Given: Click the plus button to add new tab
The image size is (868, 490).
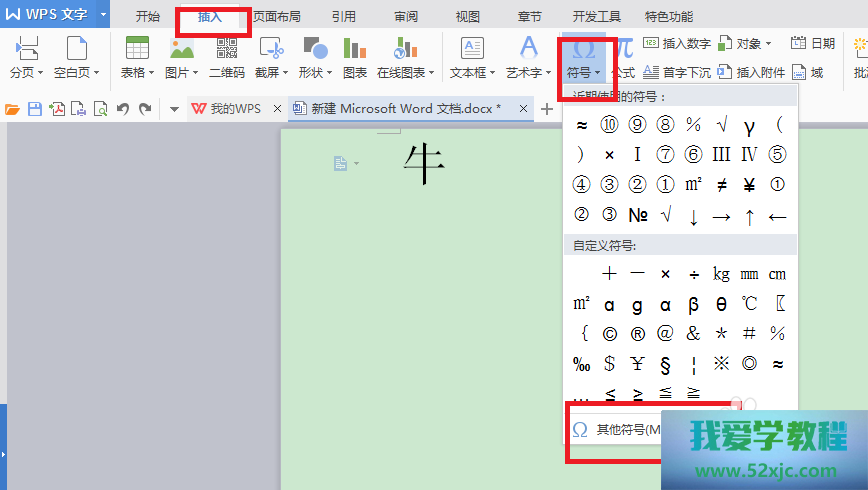Looking at the screenshot, I should (x=546, y=109).
